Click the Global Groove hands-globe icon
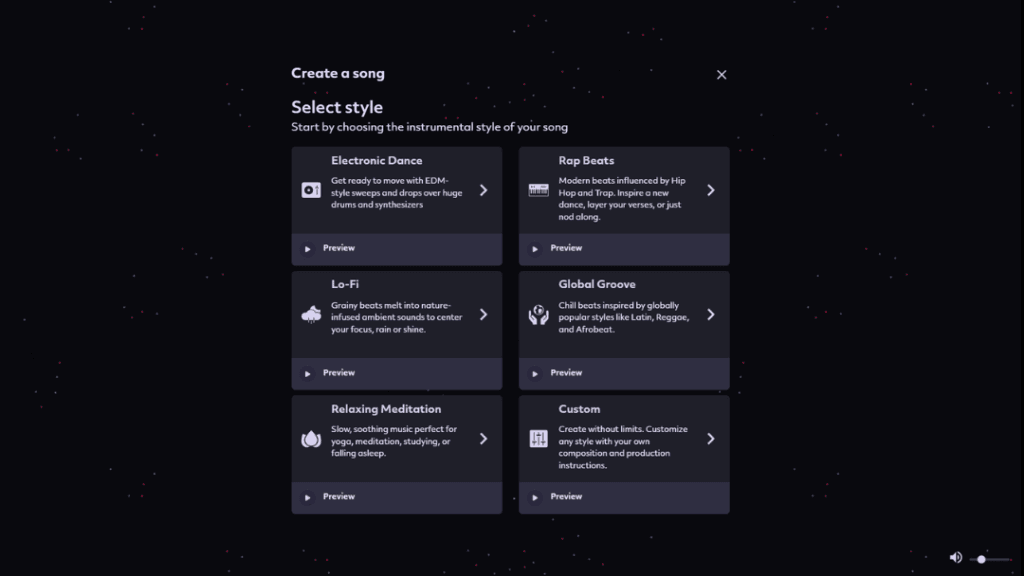Screen dimensions: 1024x576 click(x=538, y=314)
